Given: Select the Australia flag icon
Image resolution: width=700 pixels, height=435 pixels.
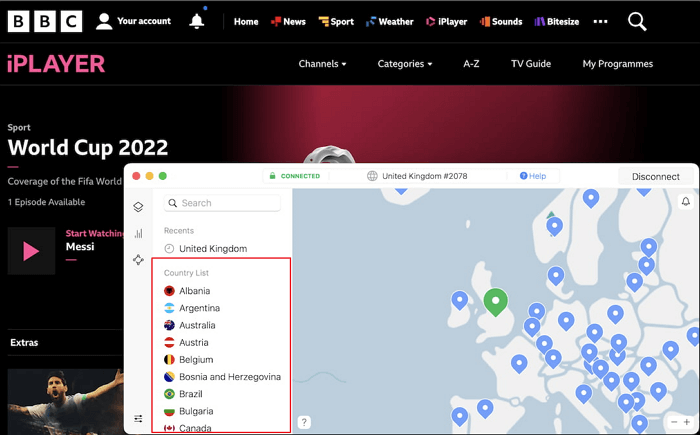Looking at the screenshot, I should click(169, 325).
